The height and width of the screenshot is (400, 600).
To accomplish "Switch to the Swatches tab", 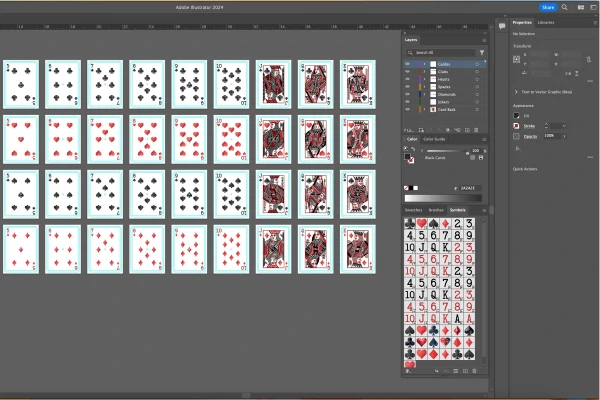I will click(x=413, y=210).
